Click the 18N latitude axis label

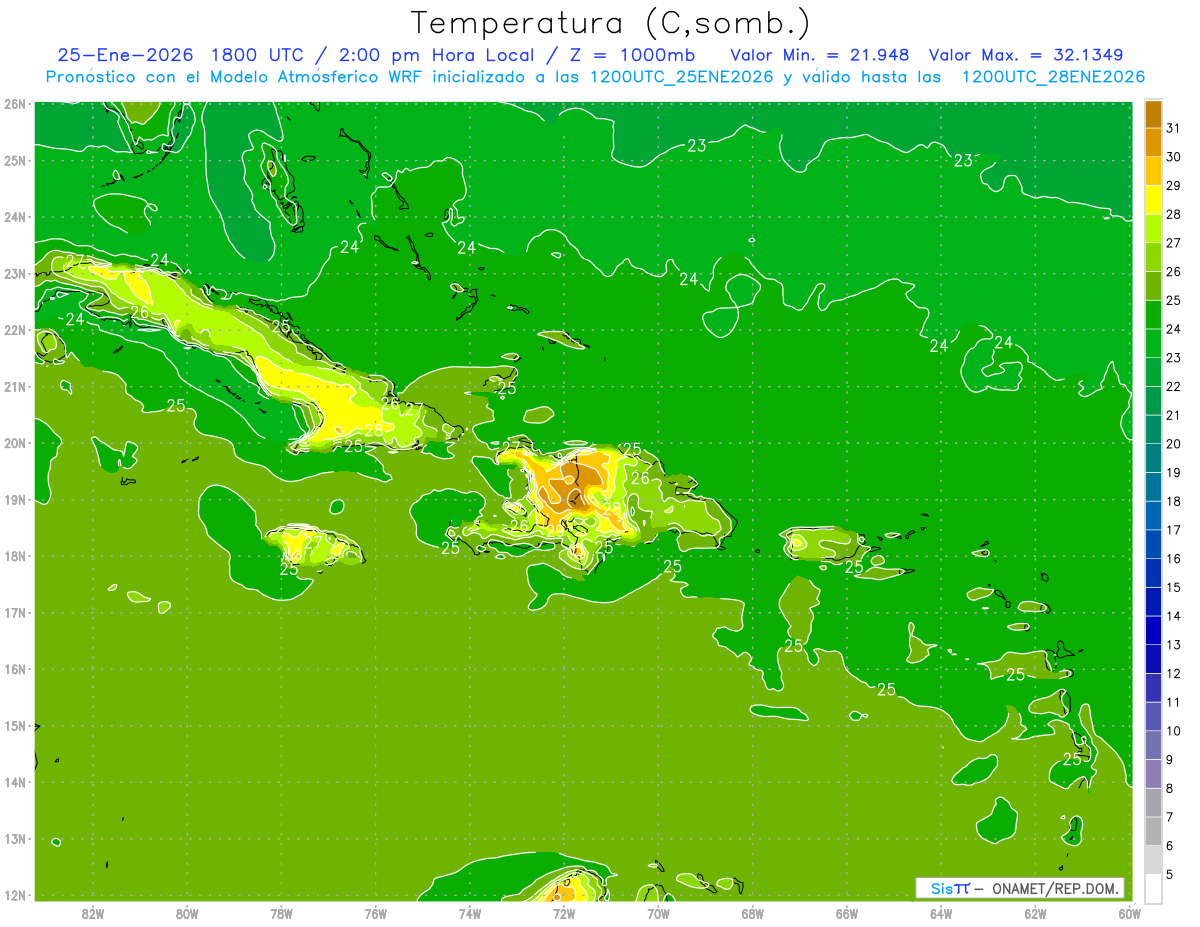(15, 556)
